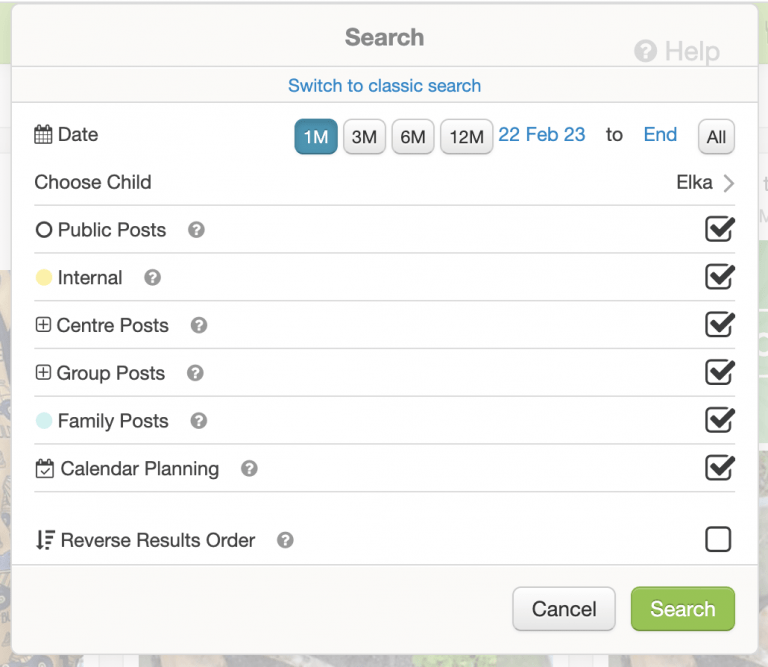Open the child chooser showing Elka
This screenshot has width=768, height=667.
[x=705, y=182]
